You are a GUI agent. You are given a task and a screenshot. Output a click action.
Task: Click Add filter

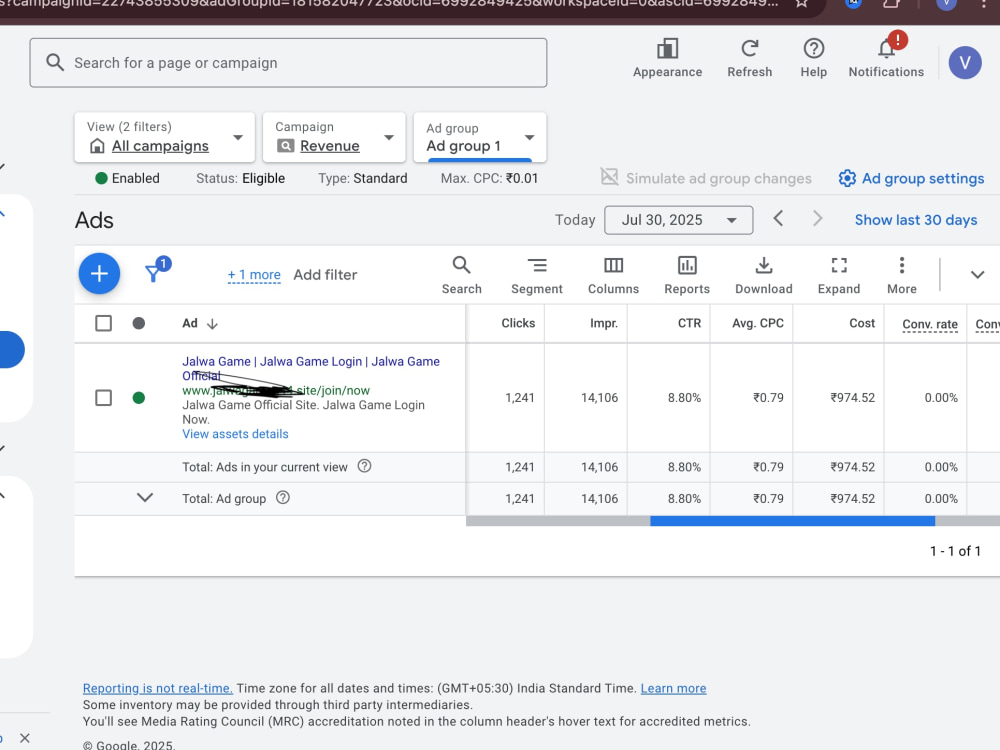click(325, 275)
